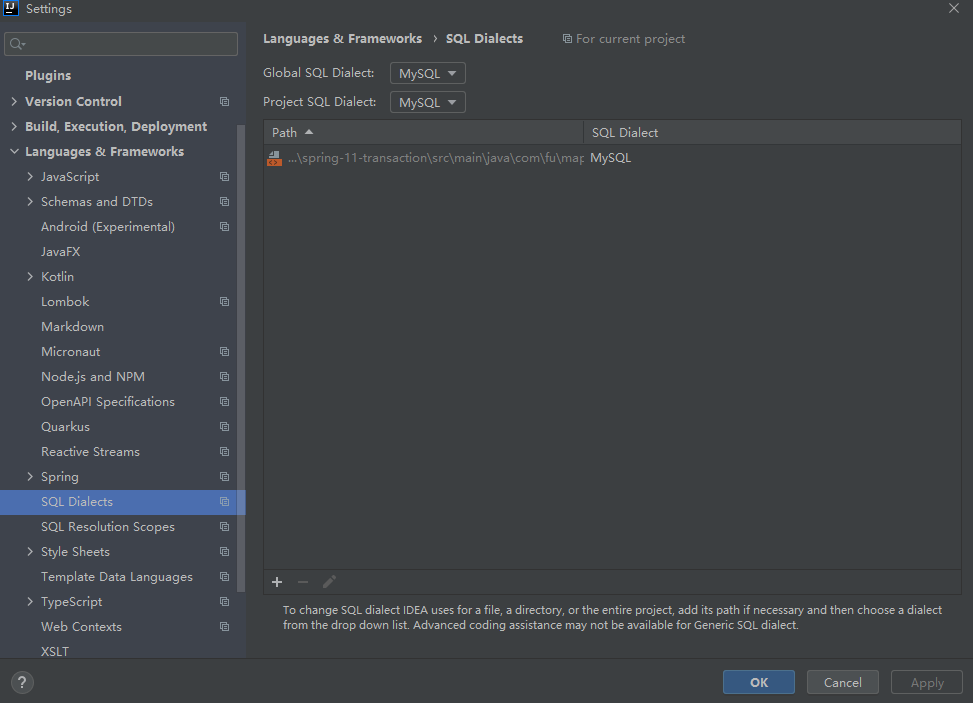
Task: Click project-level icon beside Node.js and NPM
Action: point(225,377)
